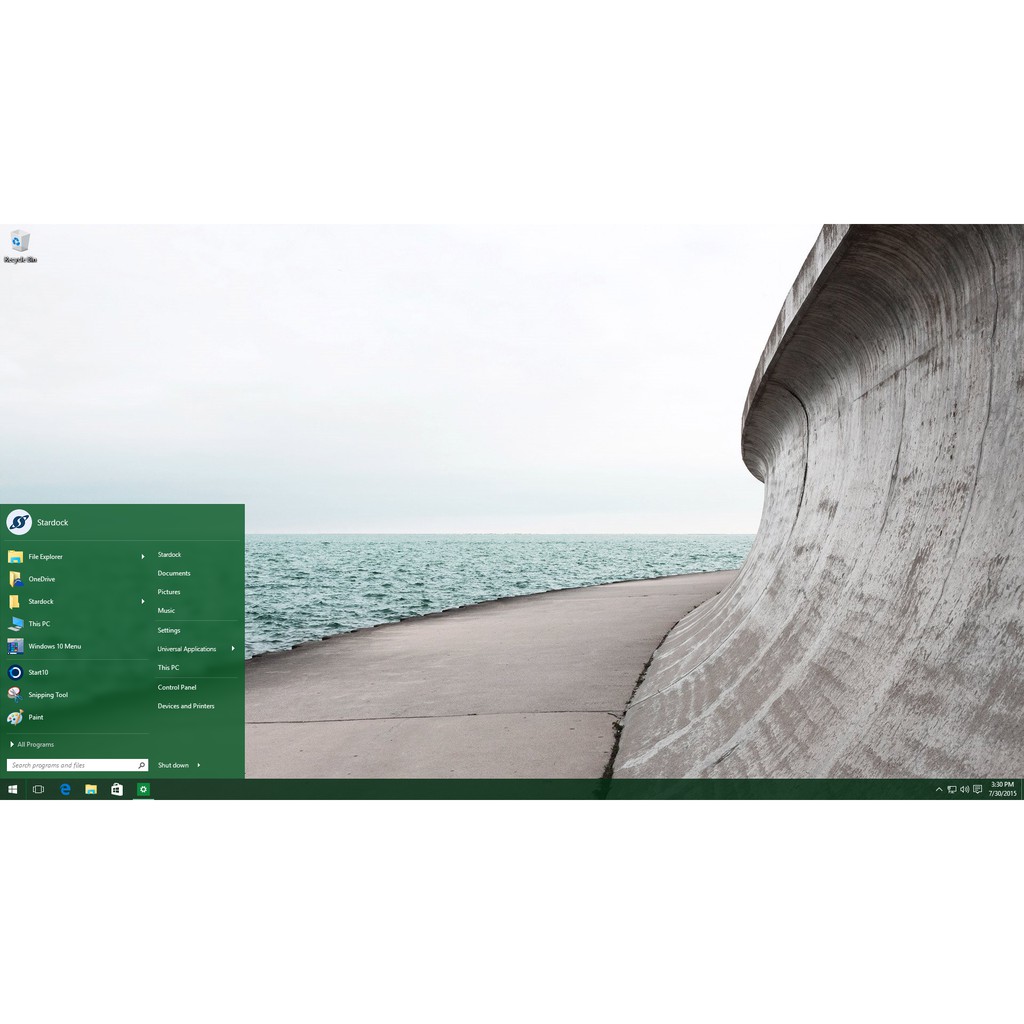Click the Task View taskbar button

pos(38,789)
